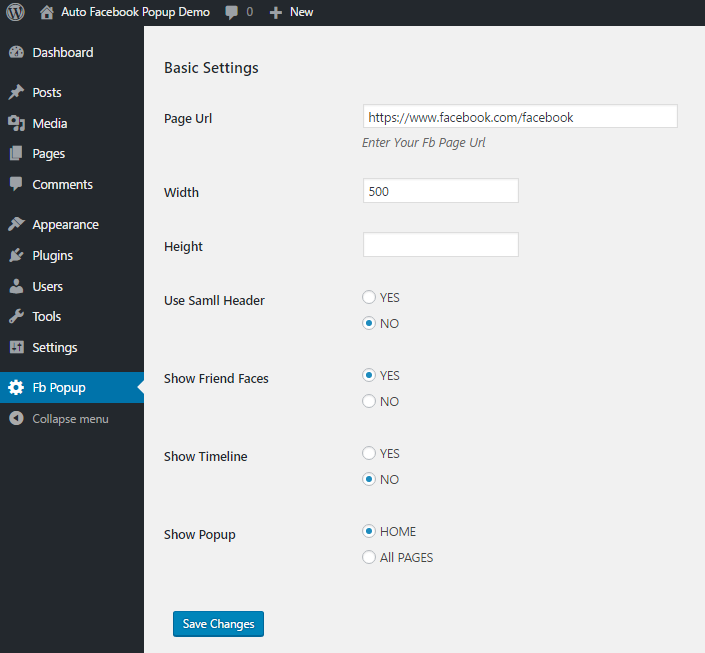Viewport: 705px width, 653px height.
Task: Click the plus icon beside New
Action: pos(275,13)
